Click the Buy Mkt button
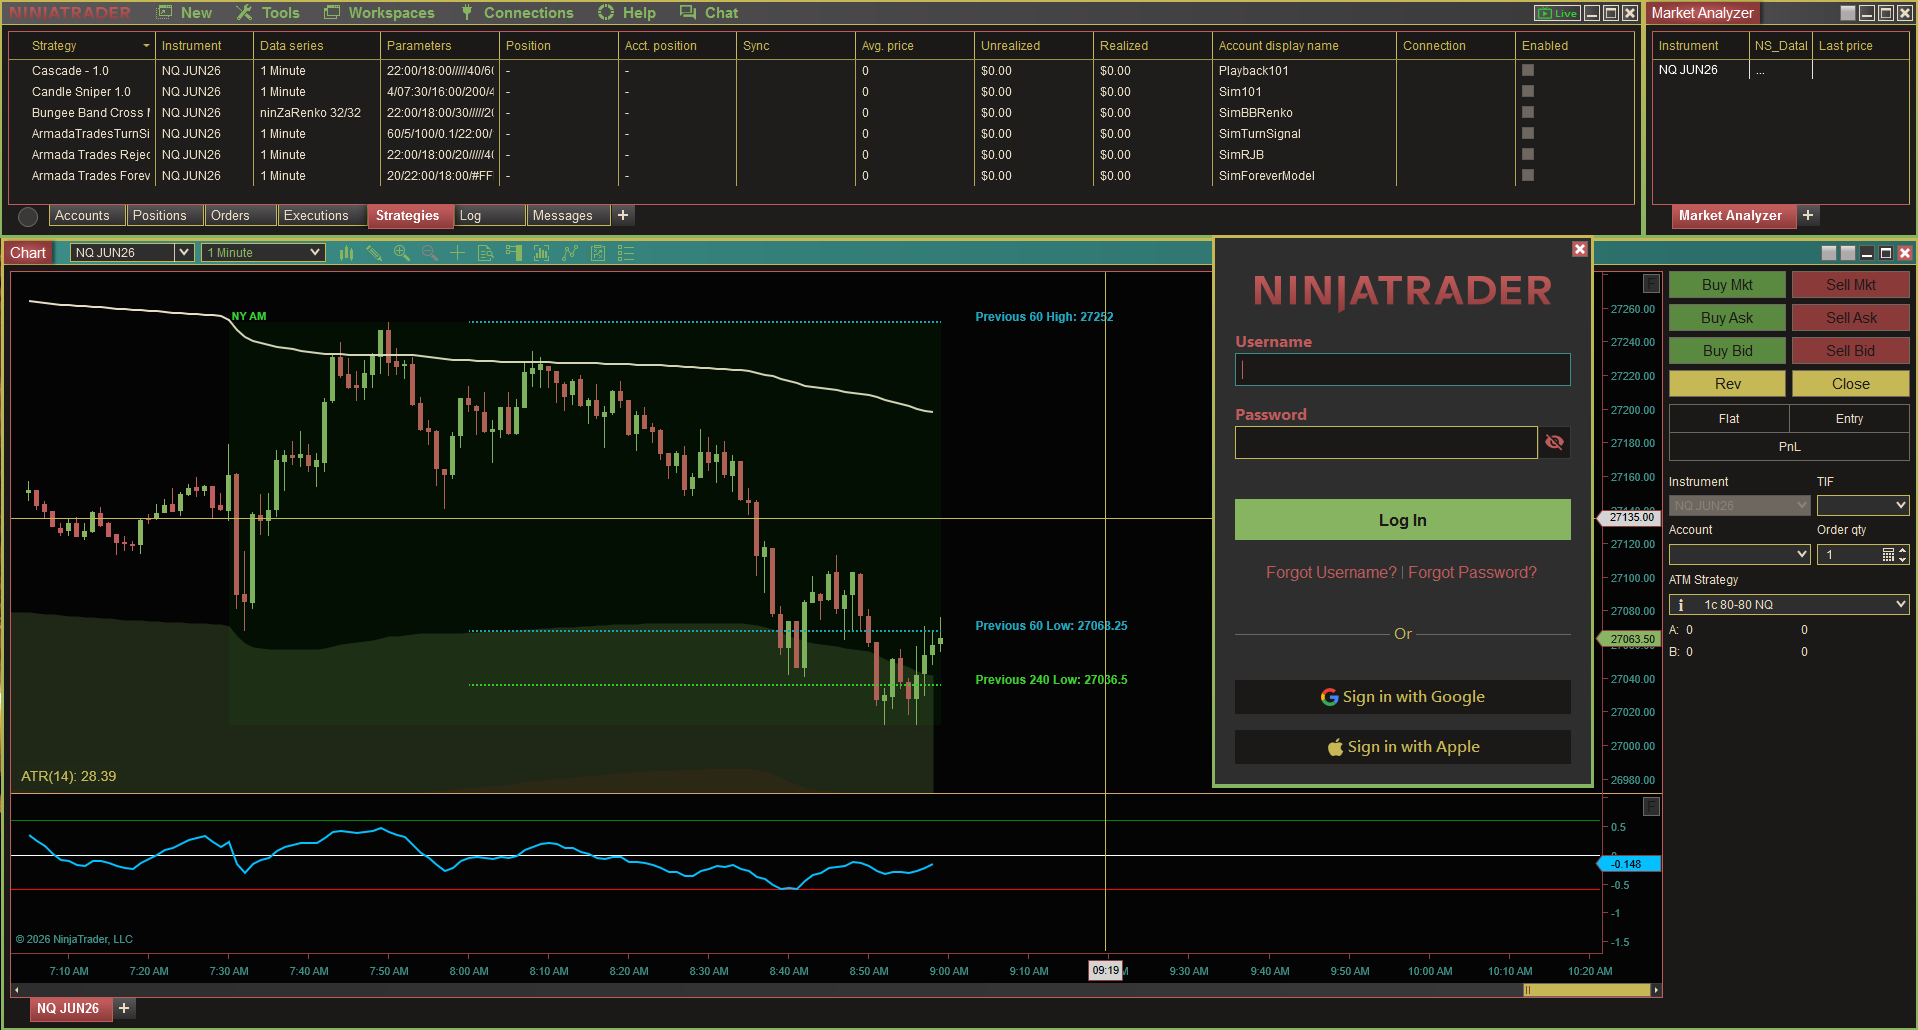The height and width of the screenshot is (1030, 1918). point(1727,285)
